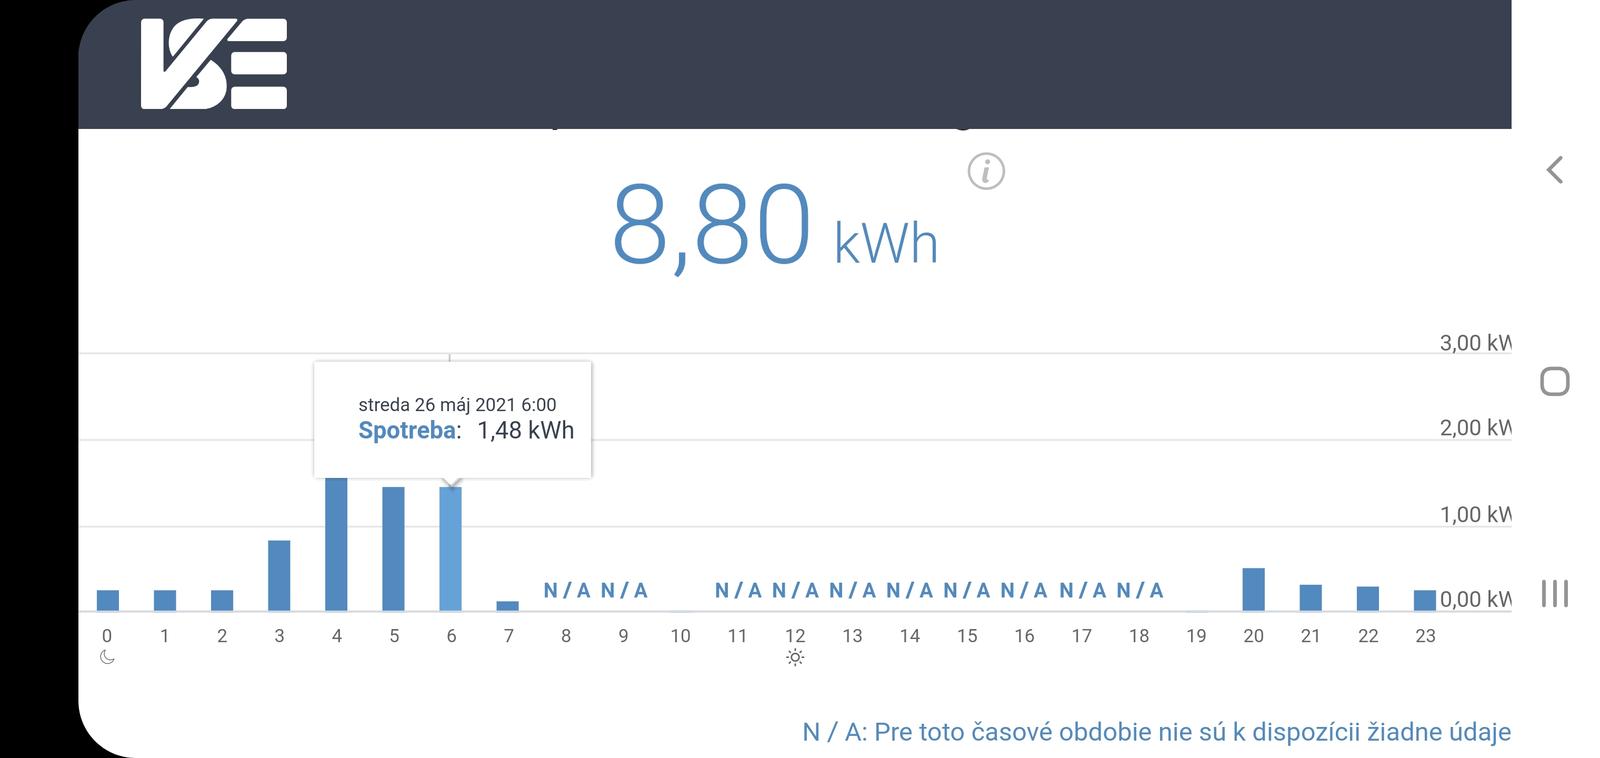
Task: Tap the N/A explanation note text
Action: 1156,732
